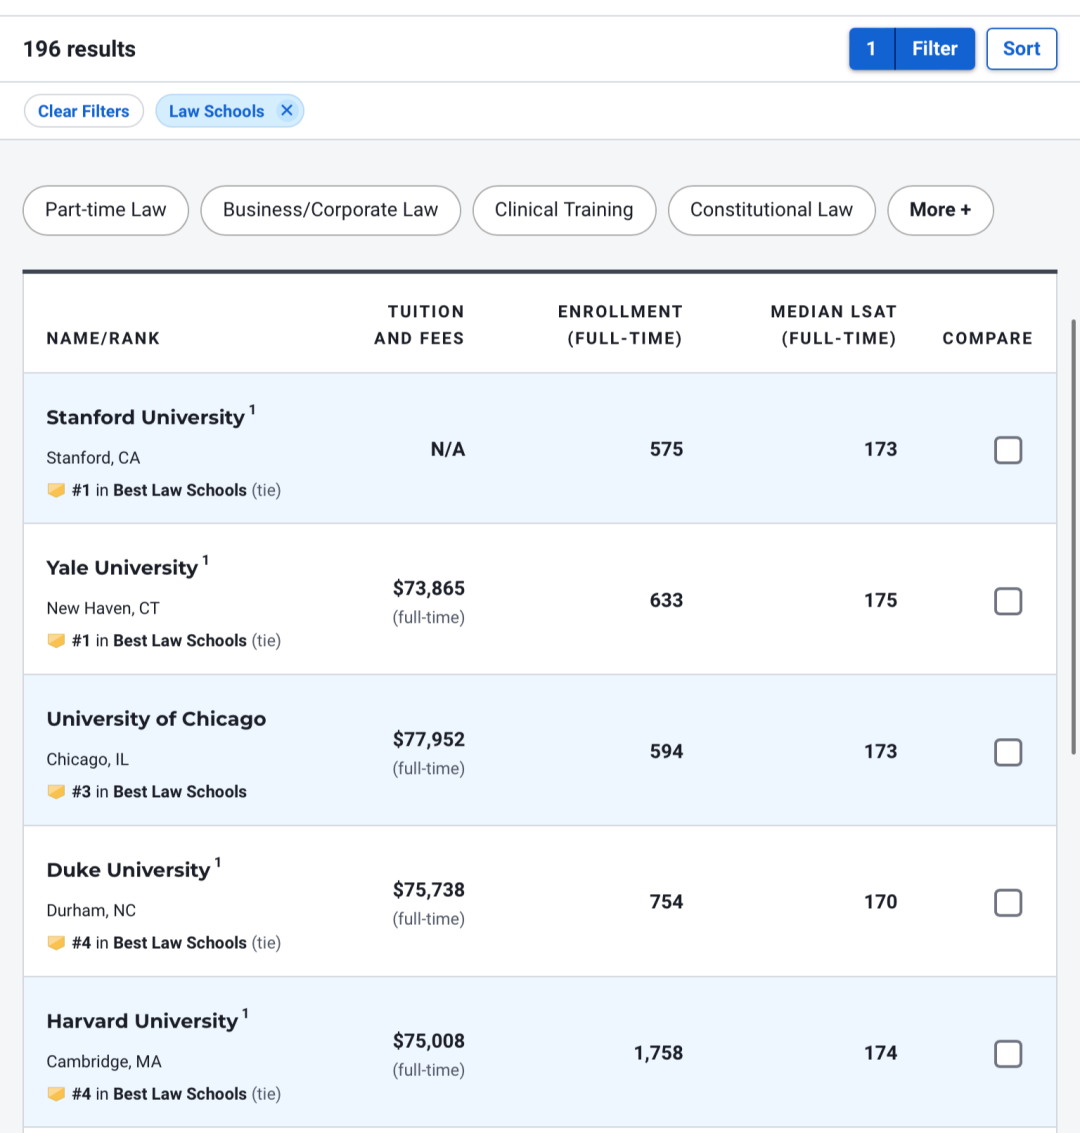Open Stanford University school page
This screenshot has width=1080, height=1133.
145,417
